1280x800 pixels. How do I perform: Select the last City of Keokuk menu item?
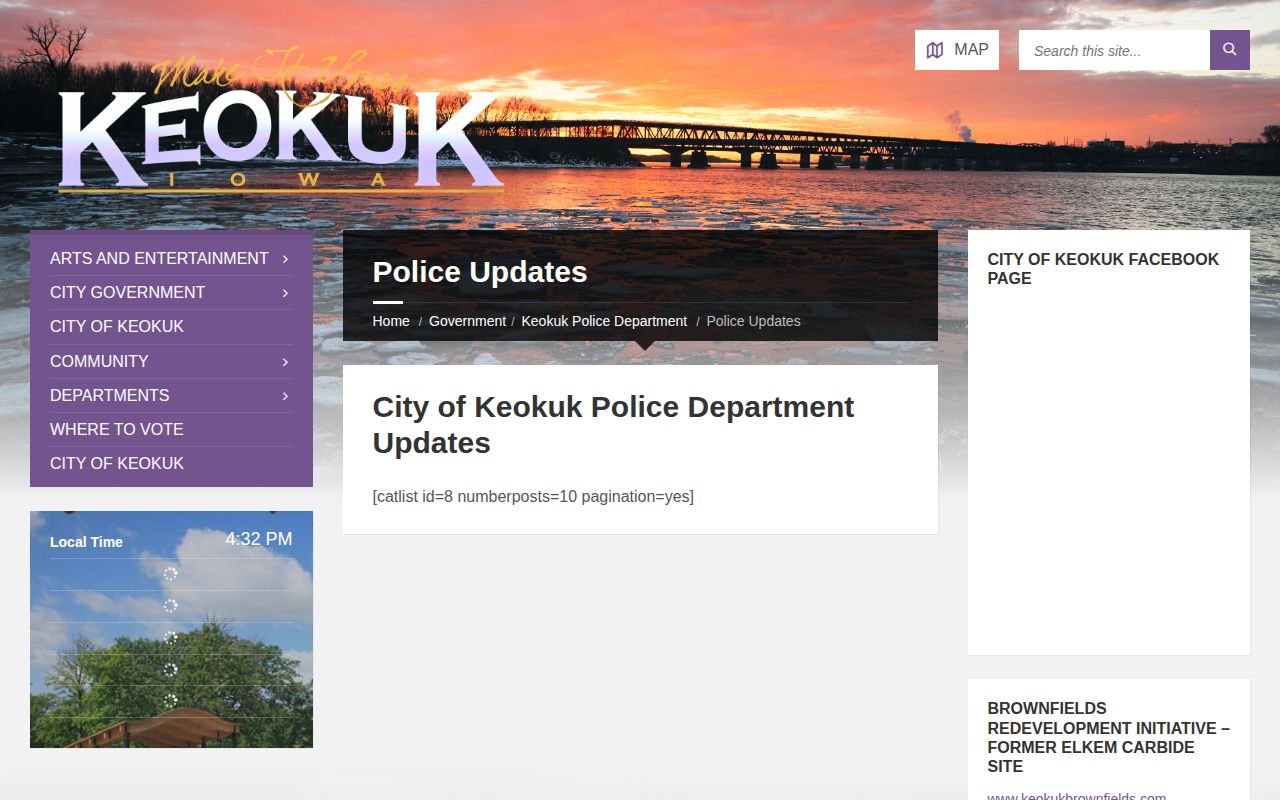pos(117,463)
